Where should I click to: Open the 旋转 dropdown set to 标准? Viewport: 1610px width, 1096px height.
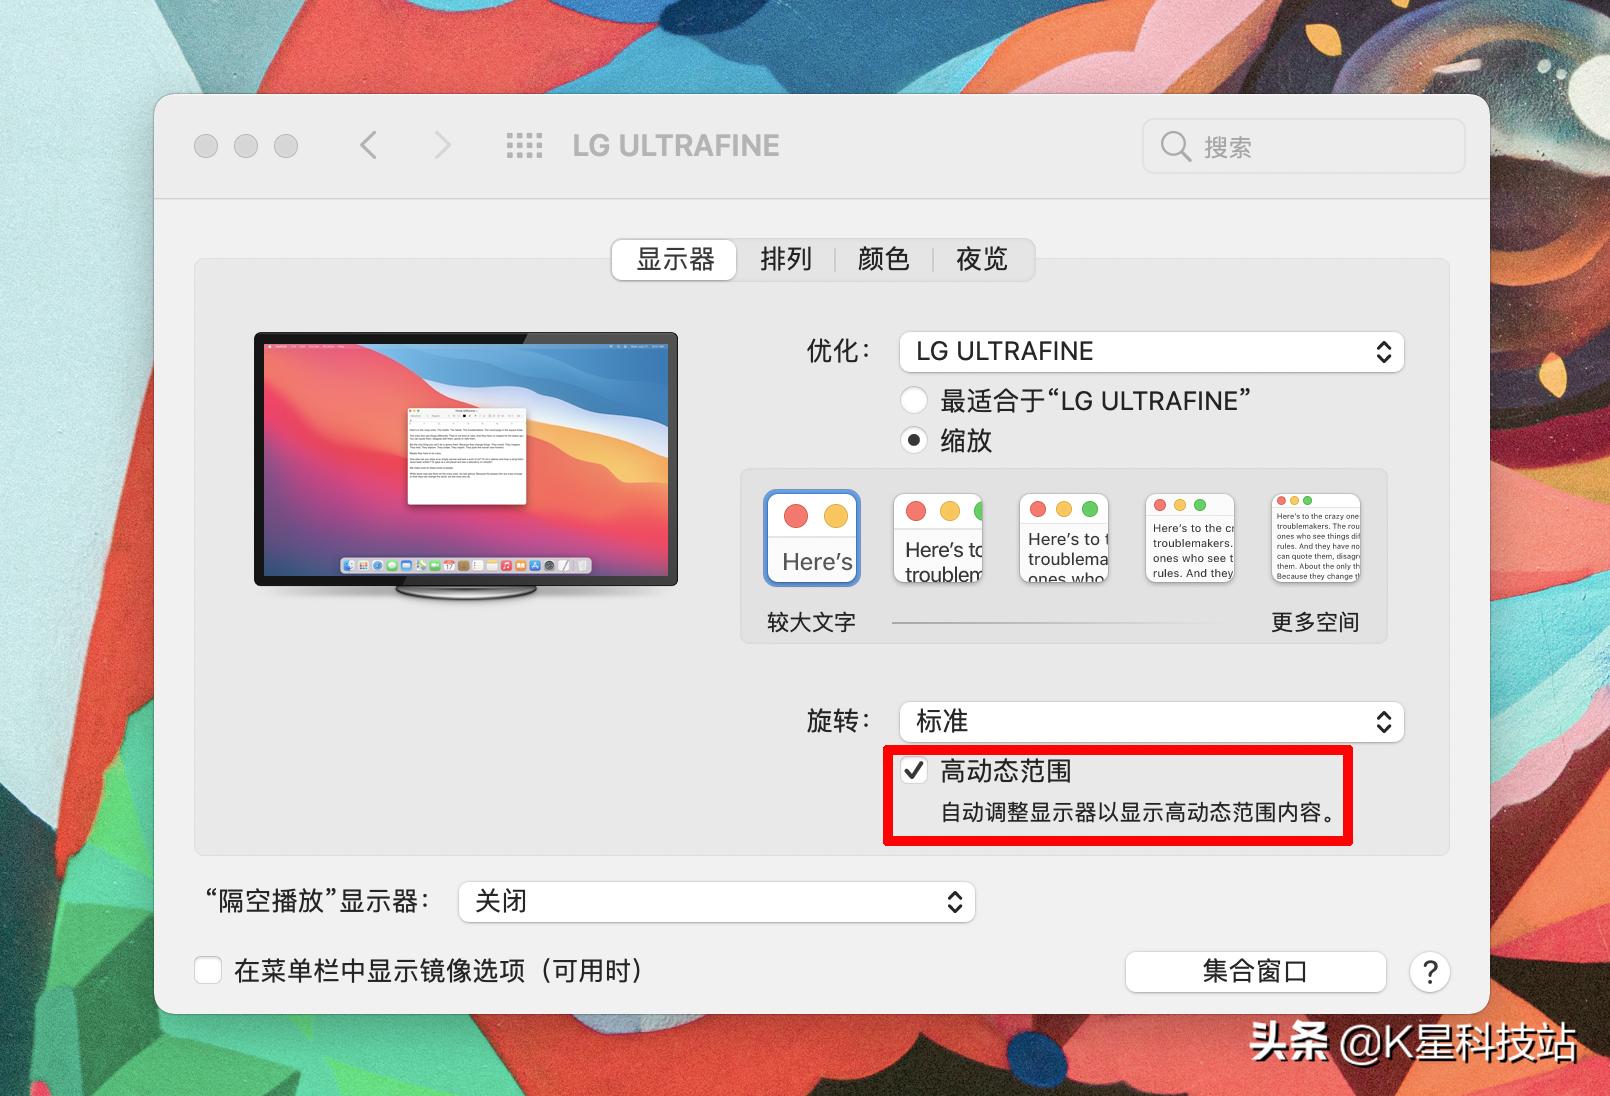1151,721
